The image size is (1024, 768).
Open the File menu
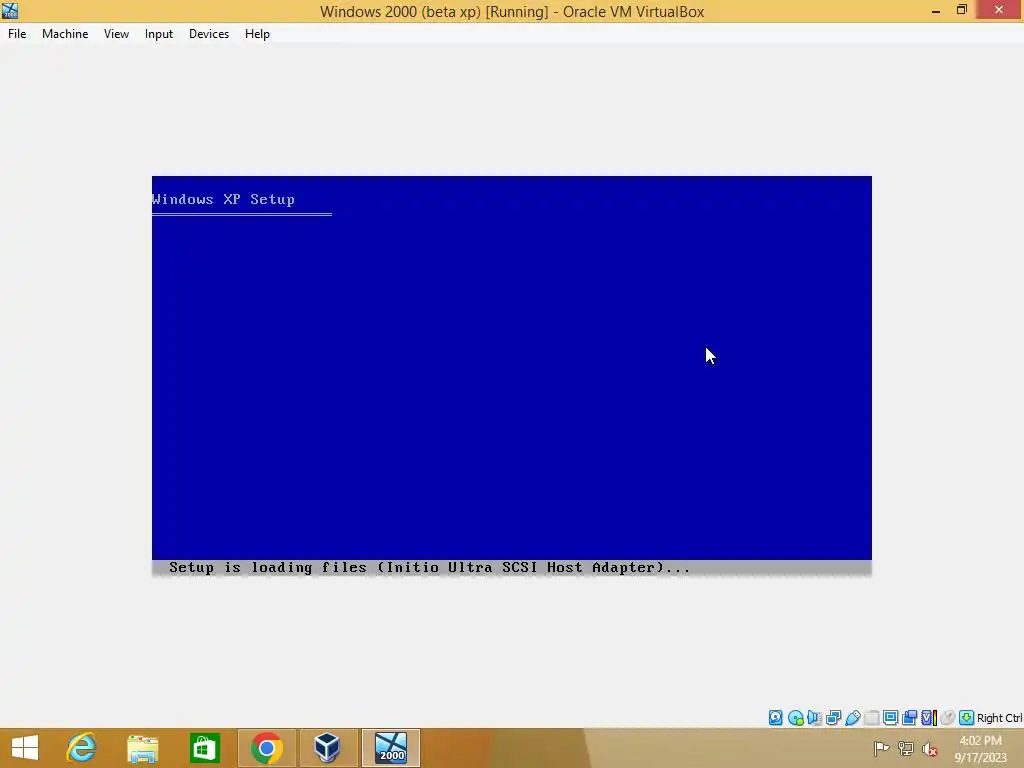coord(17,34)
